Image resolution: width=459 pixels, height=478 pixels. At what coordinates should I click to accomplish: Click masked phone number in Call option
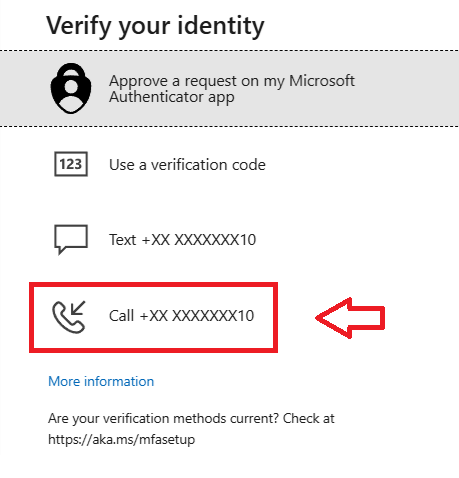(x=197, y=316)
